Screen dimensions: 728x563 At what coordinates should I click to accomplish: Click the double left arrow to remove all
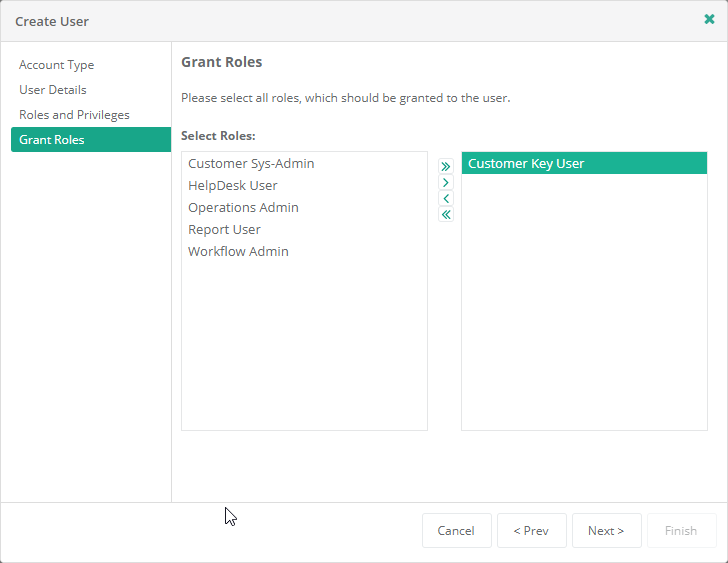[446, 215]
